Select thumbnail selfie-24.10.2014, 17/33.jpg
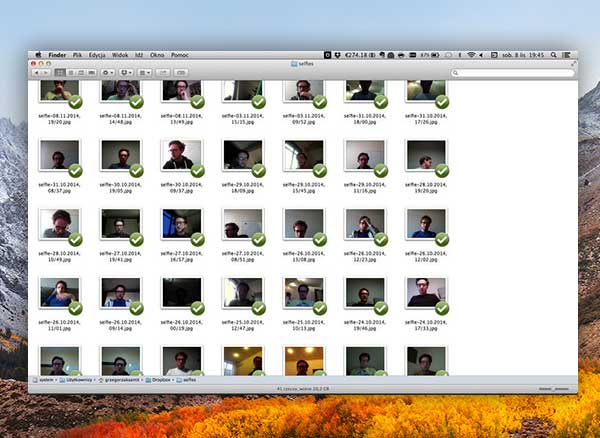Image resolution: width=600 pixels, height=438 pixels. (x=426, y=293)
